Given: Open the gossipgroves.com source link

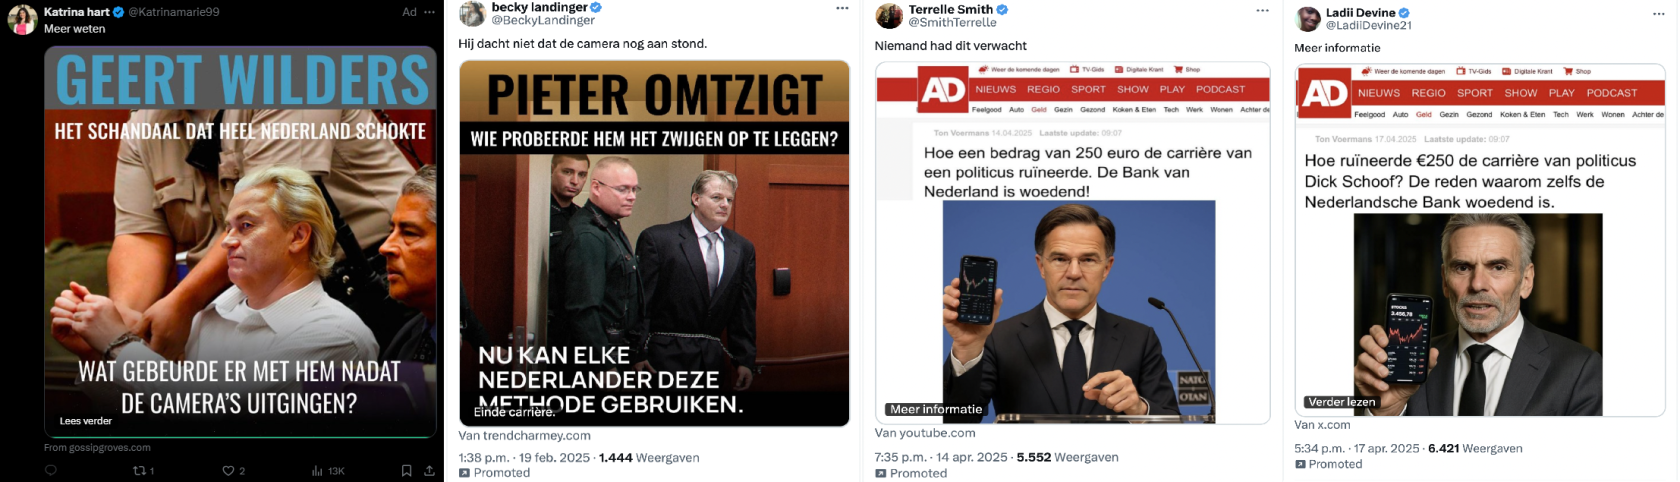Looking at the screenshot, I should pos(97,448).
